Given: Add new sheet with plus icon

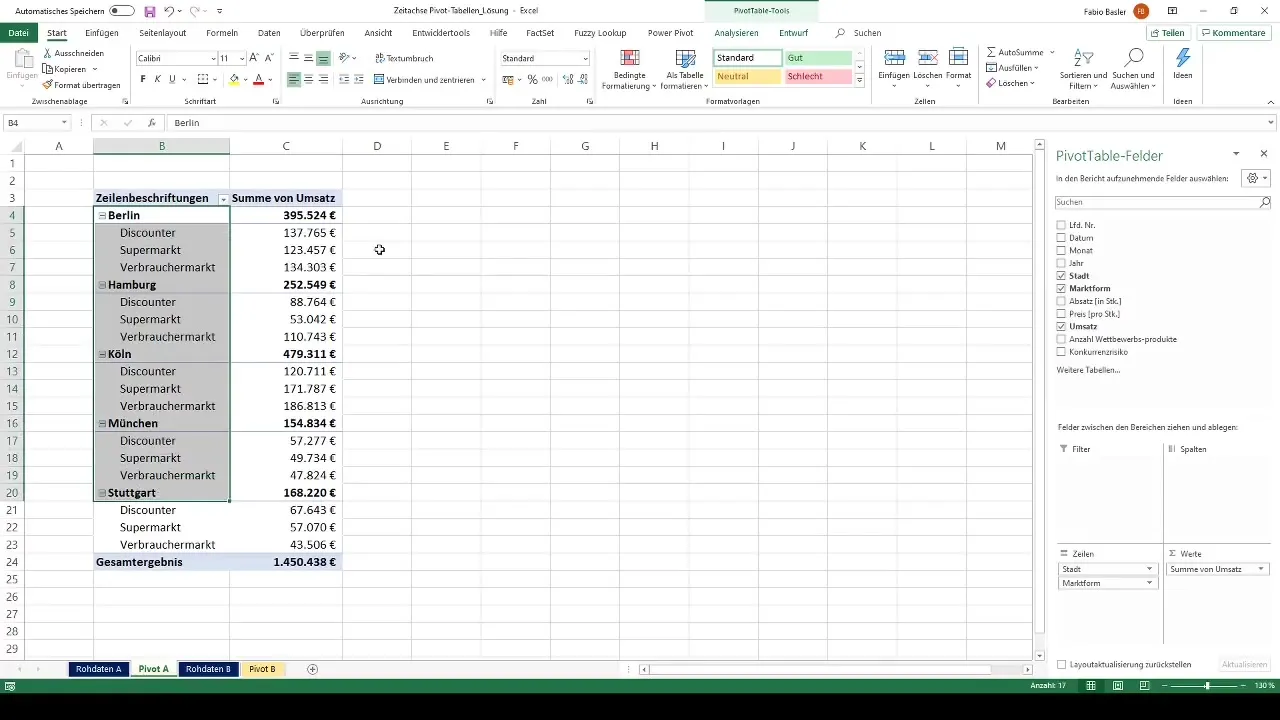Looking at the screenshot, I should [312, 669].
